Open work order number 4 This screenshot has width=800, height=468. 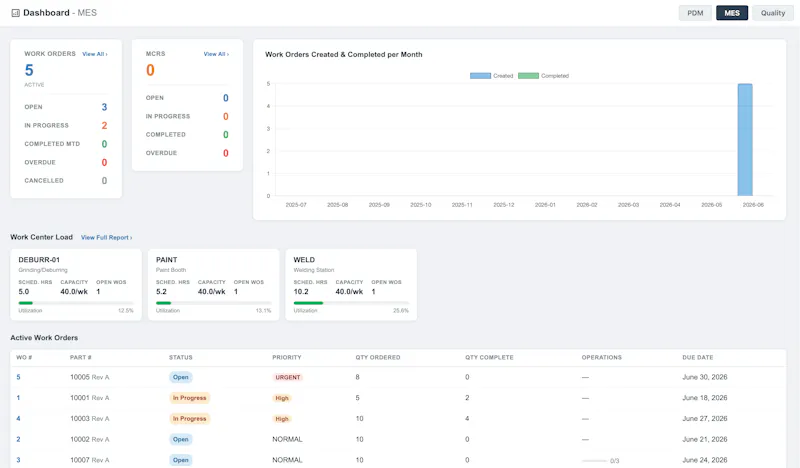18,418
